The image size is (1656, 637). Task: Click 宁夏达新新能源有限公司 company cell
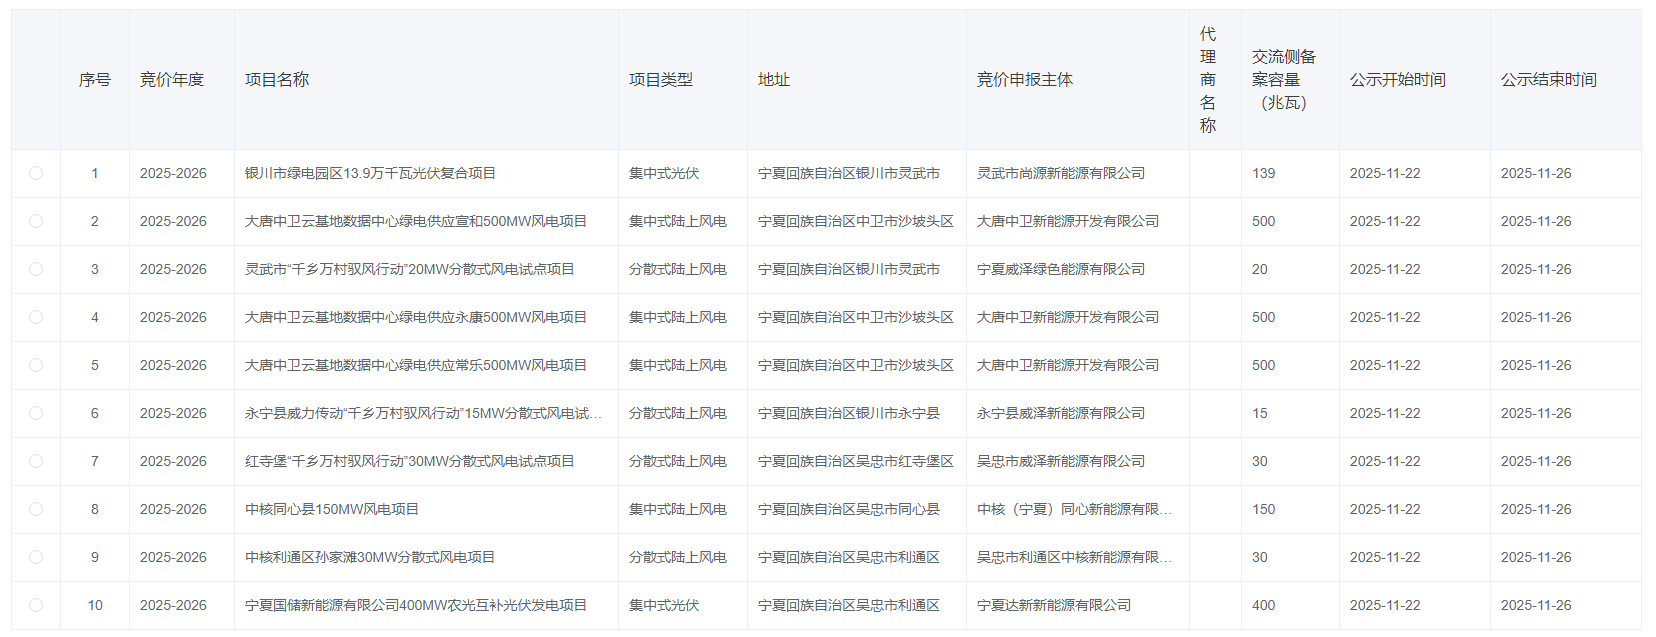(x=1054, y=605)
